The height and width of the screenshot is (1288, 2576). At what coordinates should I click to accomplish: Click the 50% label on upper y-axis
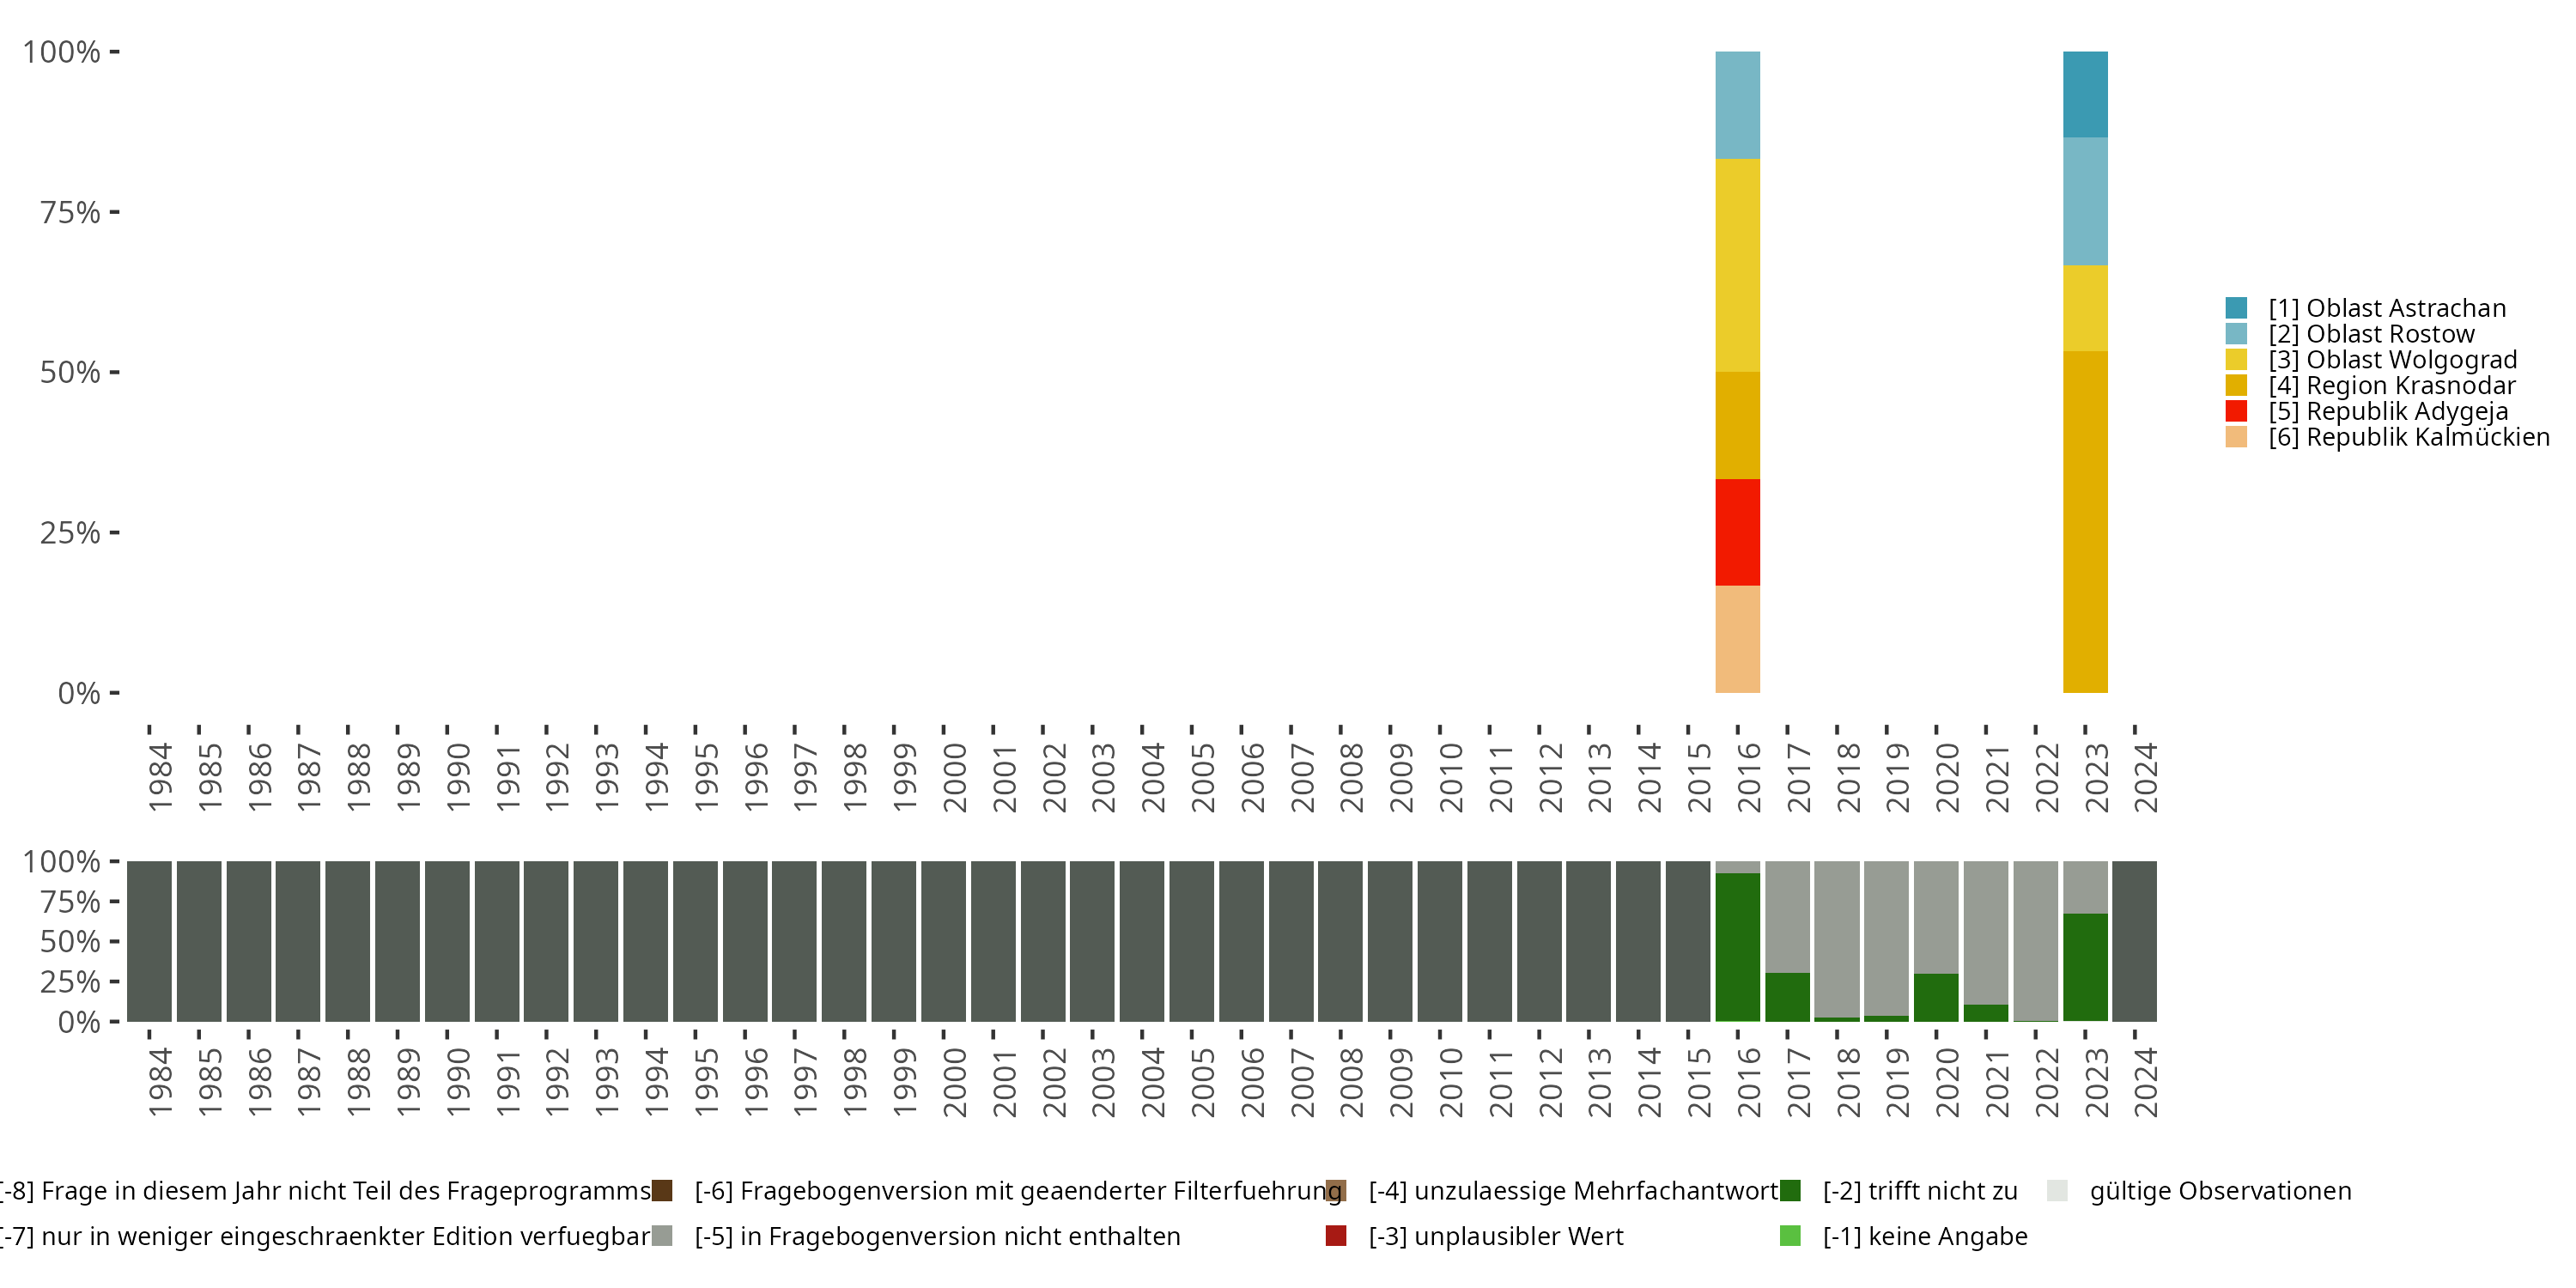tap(70, 373)
